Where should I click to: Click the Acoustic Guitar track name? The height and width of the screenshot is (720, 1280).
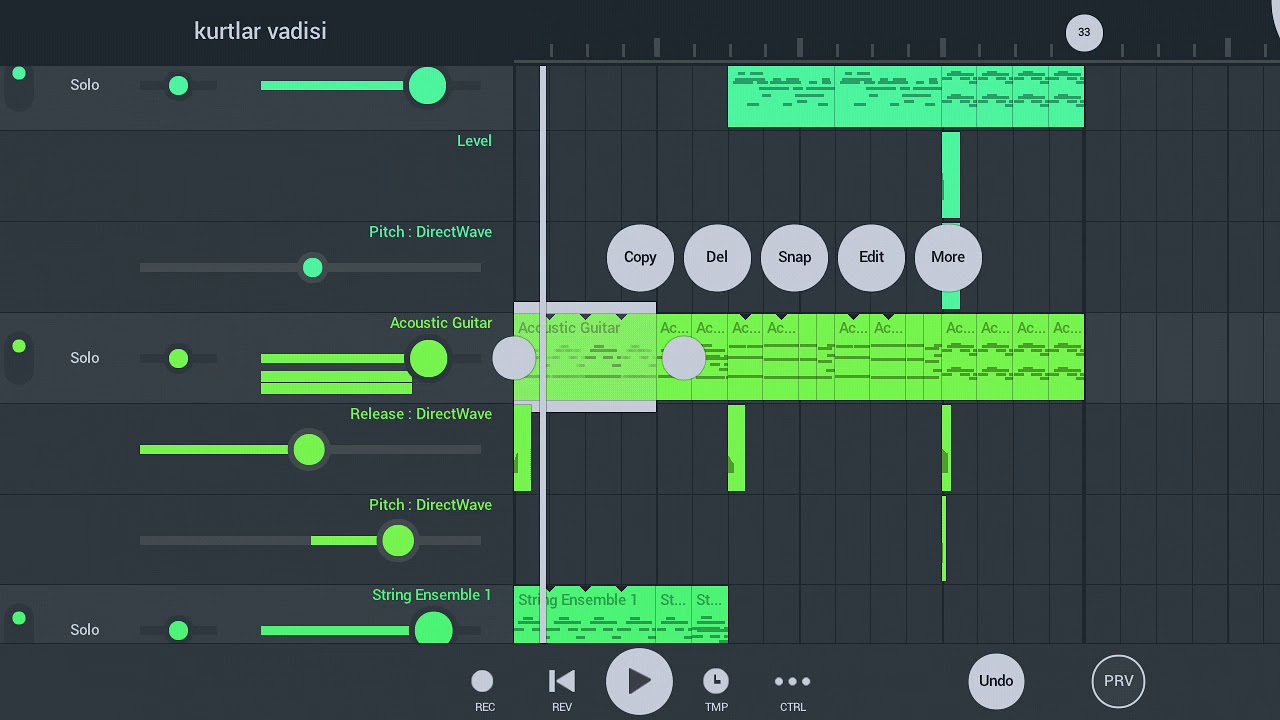tap(441, 323)
